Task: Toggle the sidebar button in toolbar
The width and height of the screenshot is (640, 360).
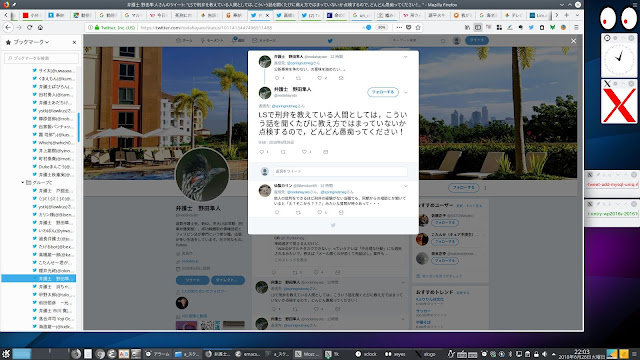Action: click(478, 27)
